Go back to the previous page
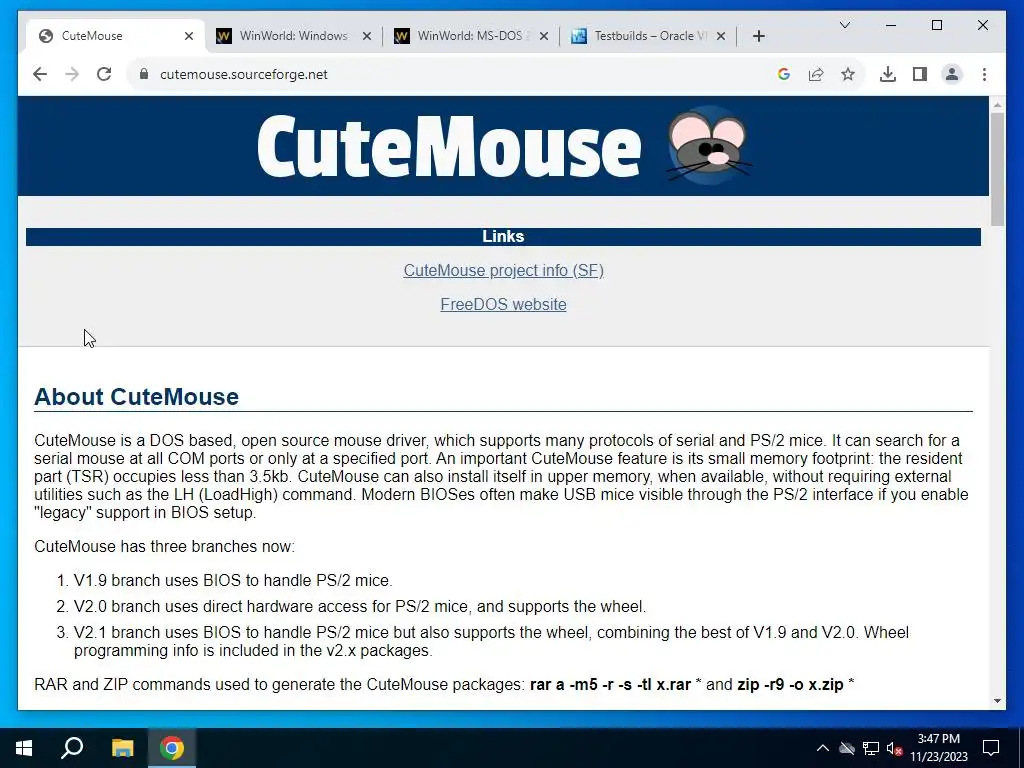The width and height of the screenshot is (1024, 768). pyautogui.click(x=40, y=74)
